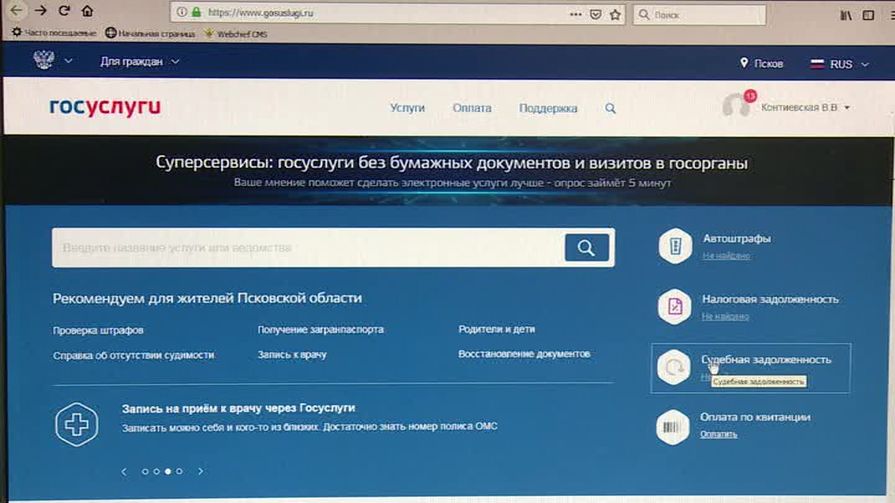Click the green padlock in the address bar
This screenshot has width=895, height=503.
[x=196, y=12]
